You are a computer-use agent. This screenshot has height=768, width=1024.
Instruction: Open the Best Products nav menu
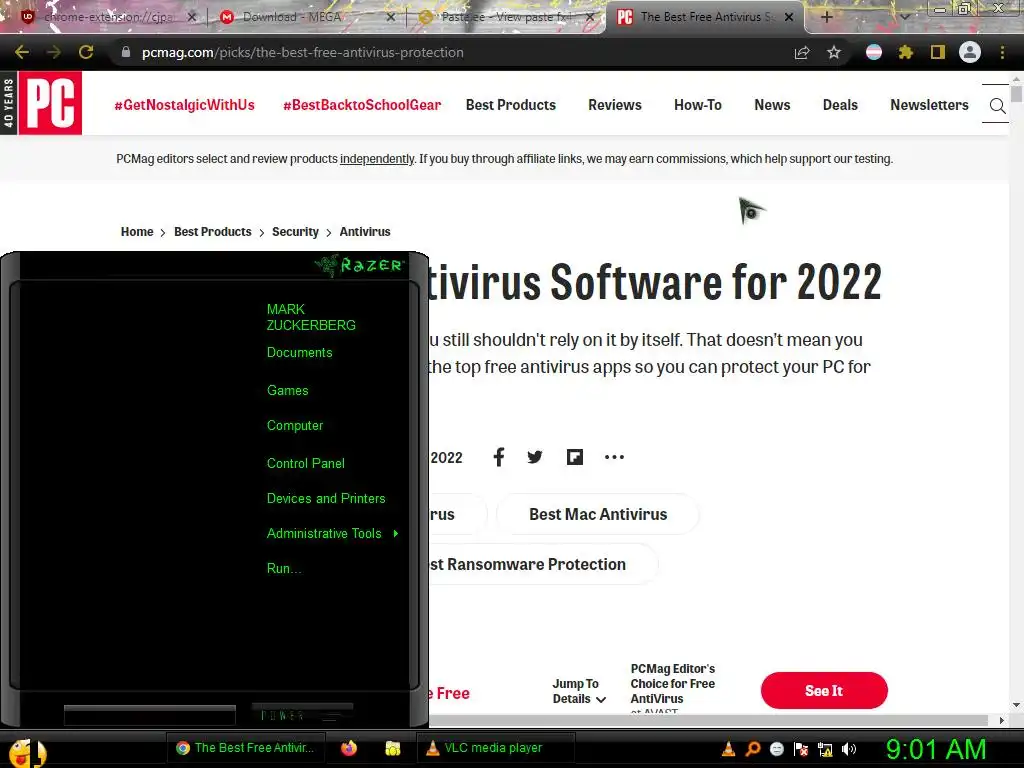(x=511, y=105)
